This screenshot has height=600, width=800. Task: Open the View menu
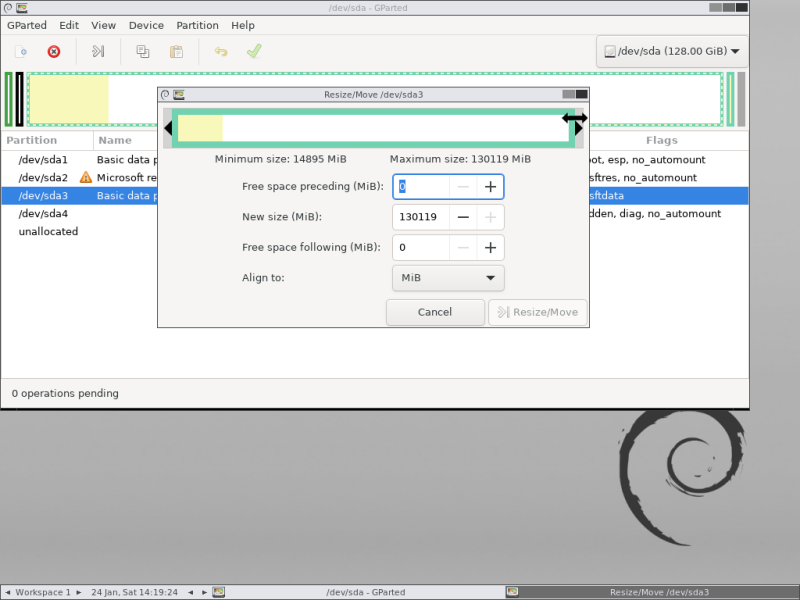[104, 26]
